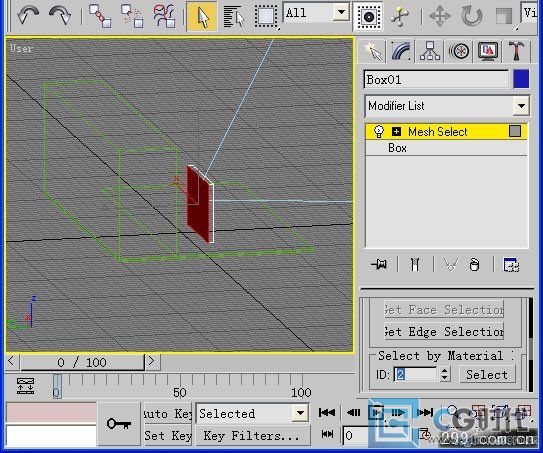Open the Selected key filter dropdown

coord(252,413)
